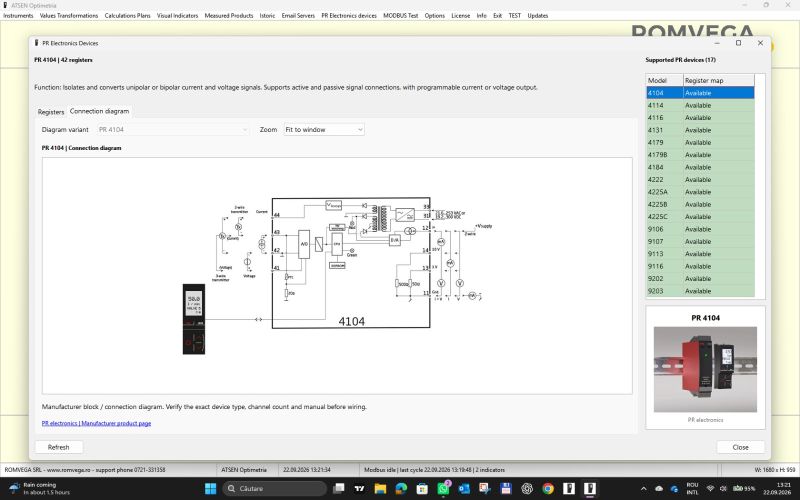Open the Istoric menu
Viewport: 800px width, 500px height.
point(267,16)
